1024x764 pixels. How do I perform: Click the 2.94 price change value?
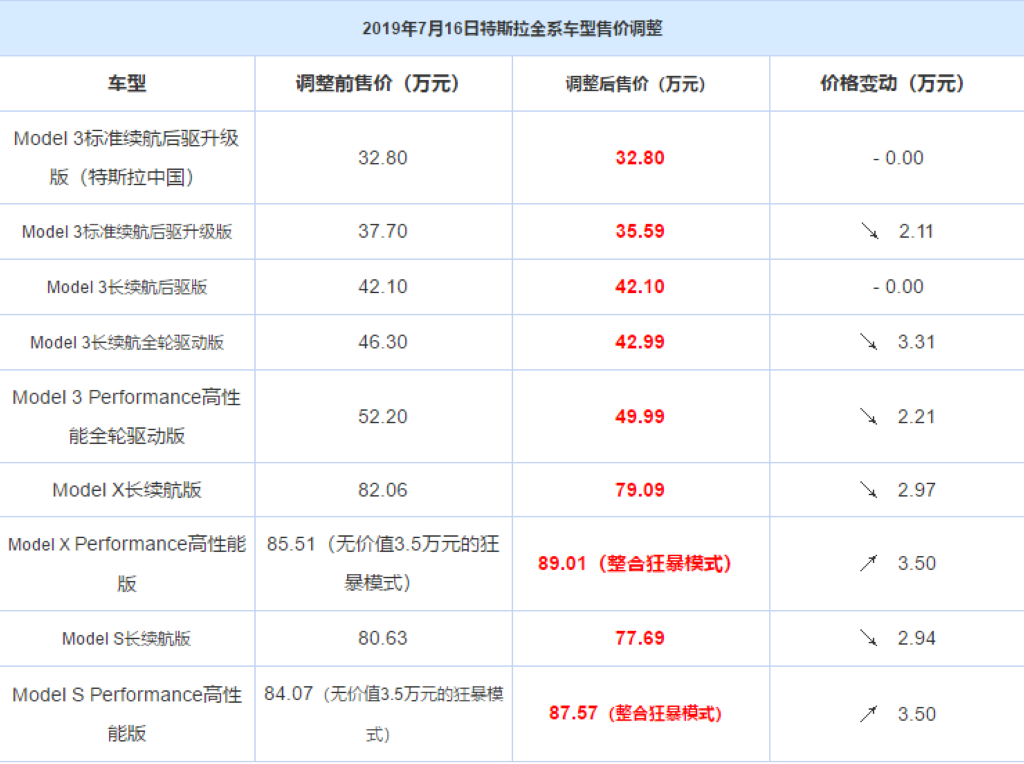tap(916, 638)
